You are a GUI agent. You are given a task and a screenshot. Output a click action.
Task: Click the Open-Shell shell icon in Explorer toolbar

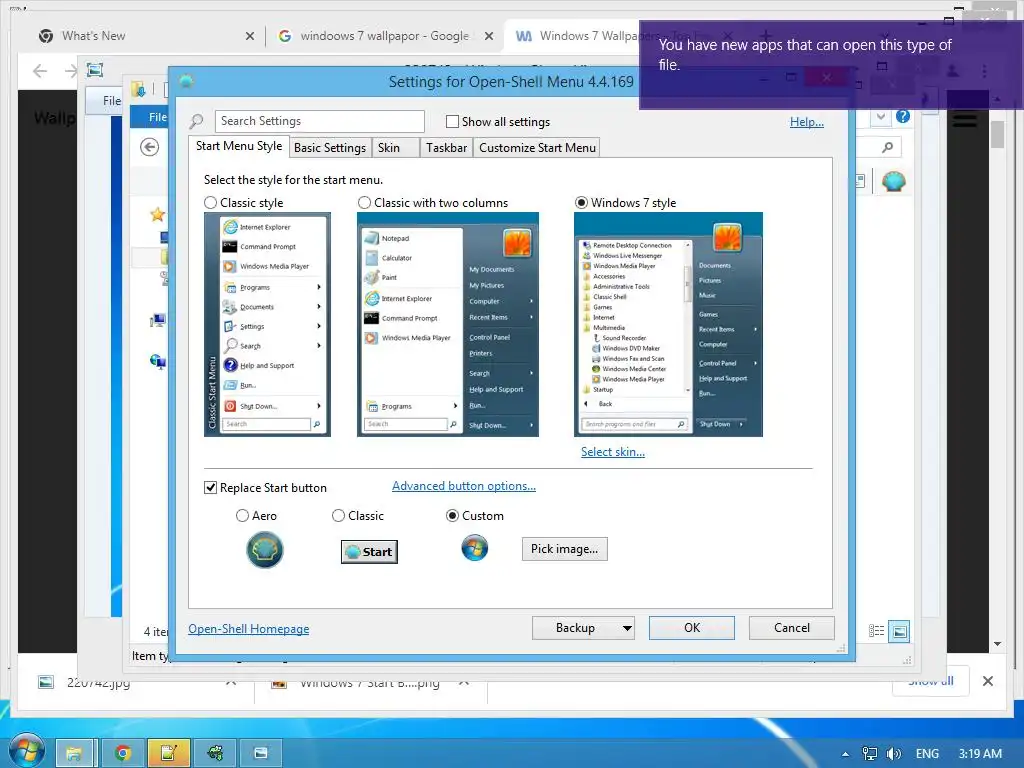[893, 180]
